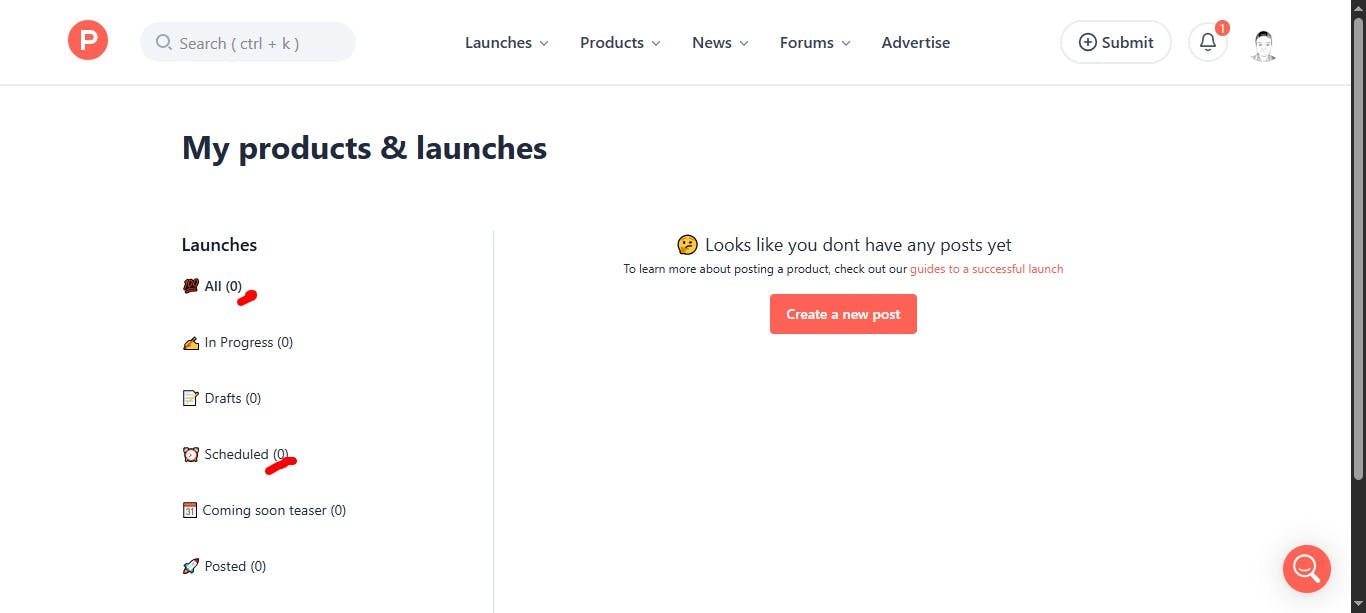Open the Products navigation menu
This screenshot has height=613, width=1366.
pos(620,42)
